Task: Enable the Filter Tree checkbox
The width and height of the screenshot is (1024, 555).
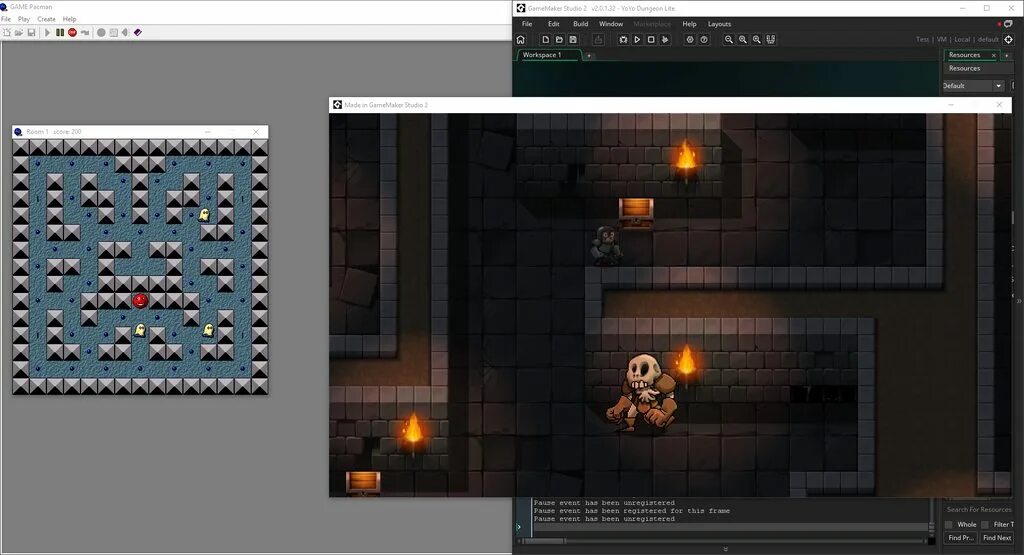Action: (x=985, y=524)
